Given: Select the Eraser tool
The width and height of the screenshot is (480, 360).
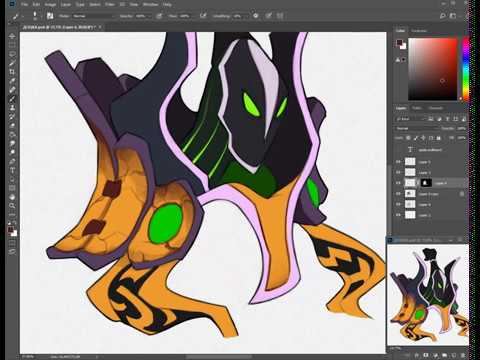Looking at the screenshot, I should click(x=12, y=126).
